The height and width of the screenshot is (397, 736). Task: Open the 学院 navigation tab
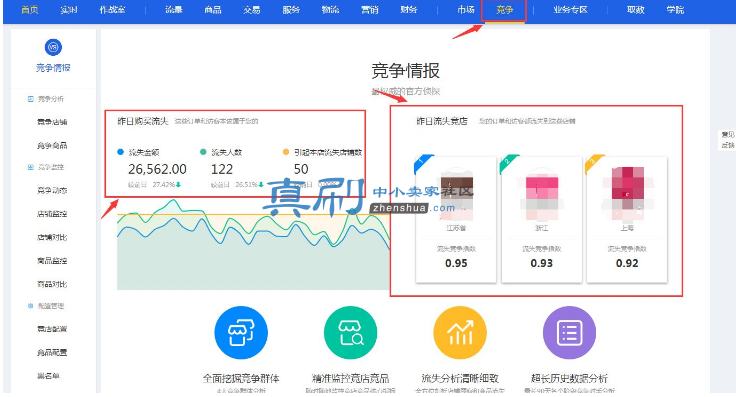675,10
